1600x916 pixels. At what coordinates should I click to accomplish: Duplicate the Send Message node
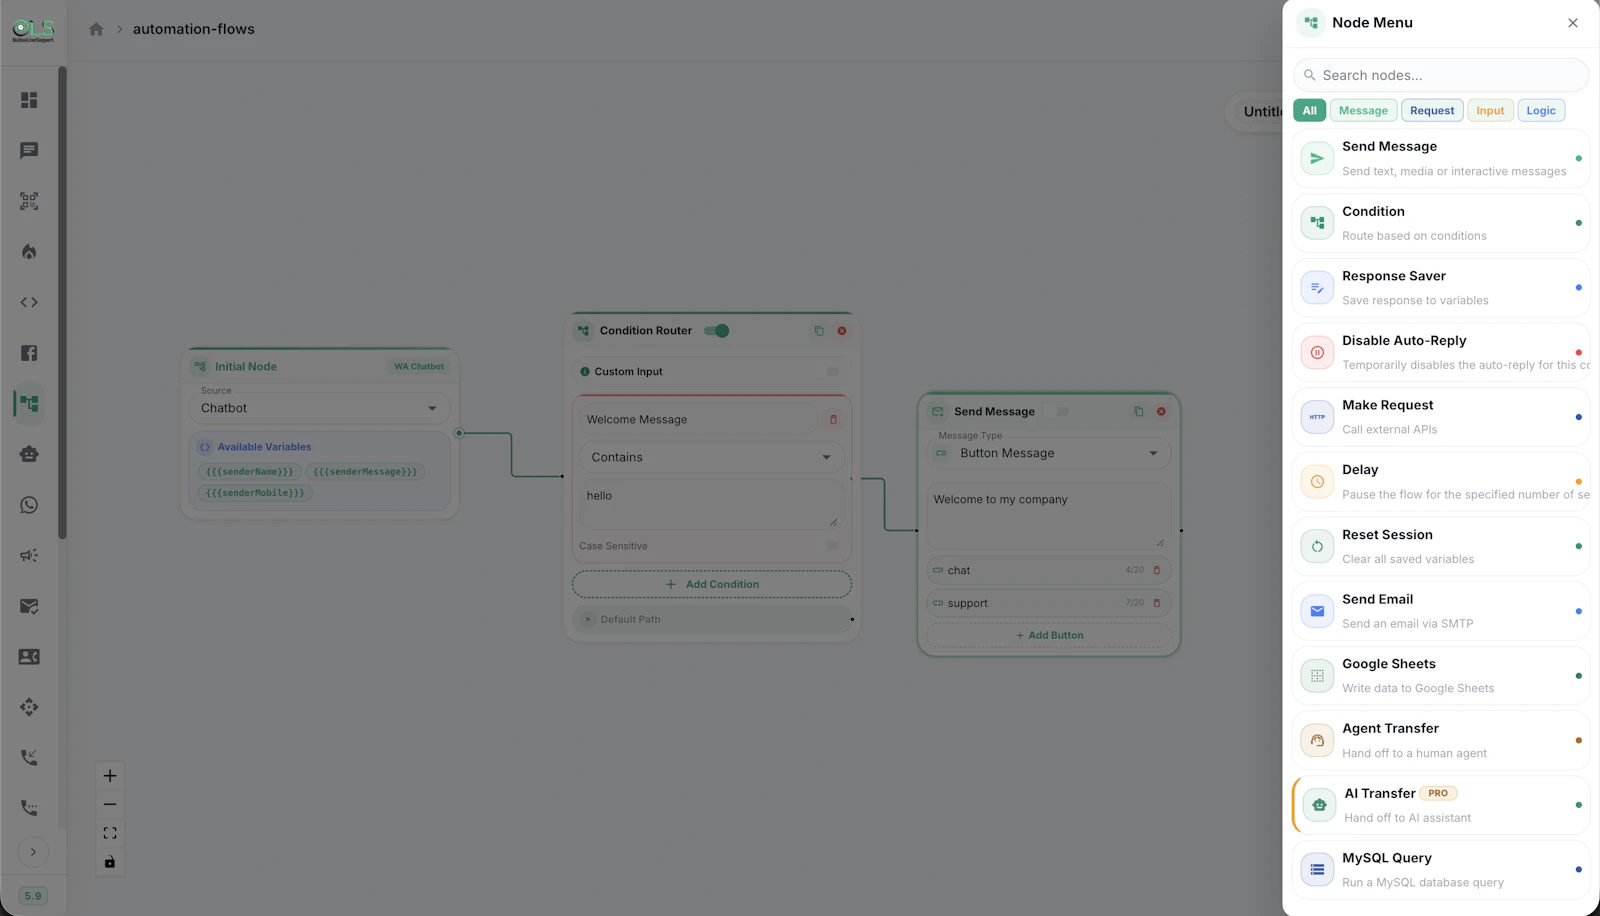(1138, 411)
